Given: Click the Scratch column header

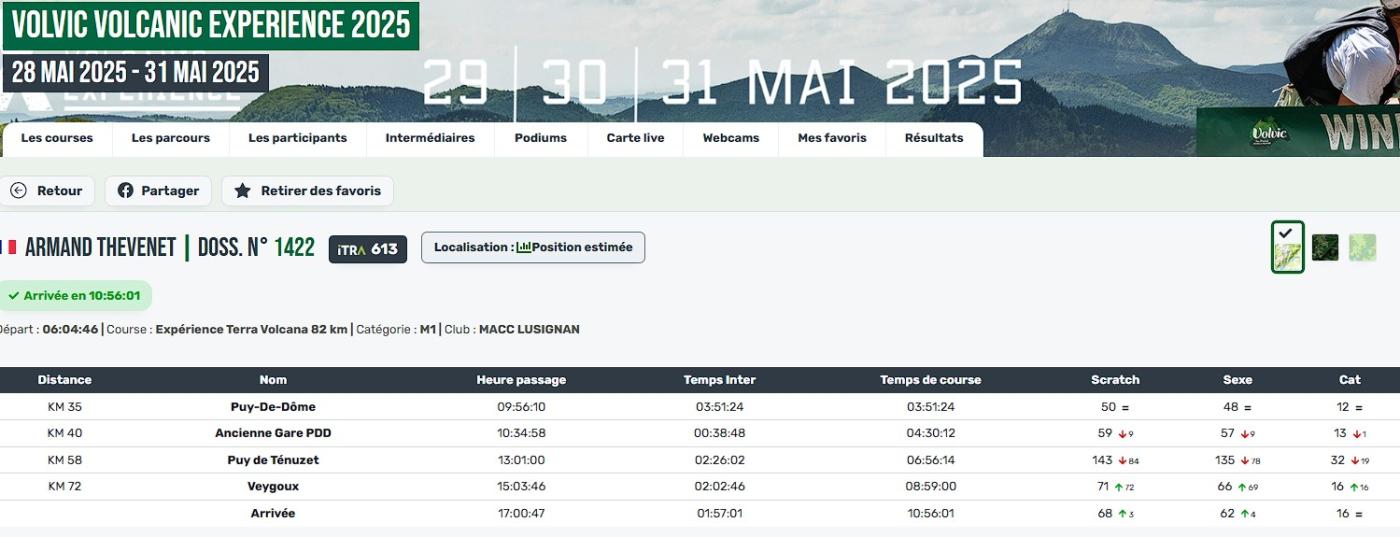Looking at the screenshot, I should point(1115,380).
